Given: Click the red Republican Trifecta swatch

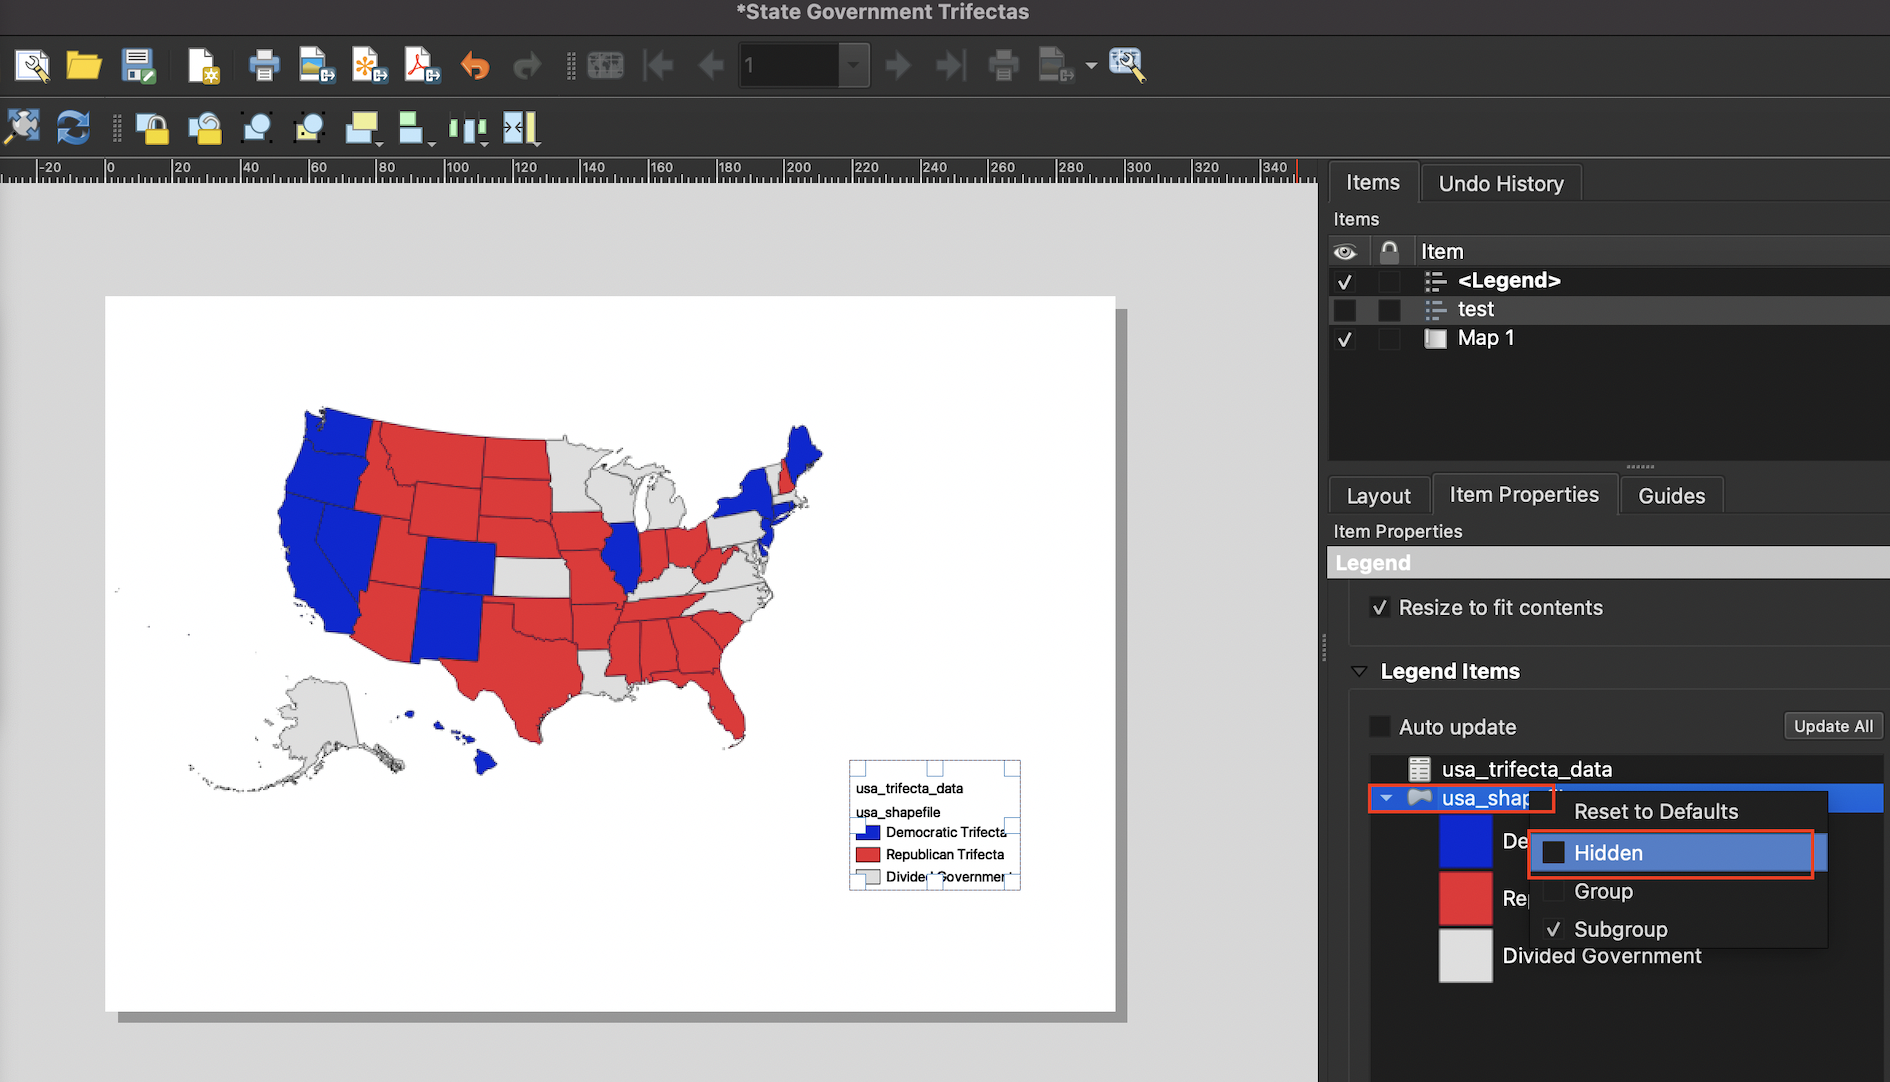Looking at the screenshot, I should (x=1465, y=898).
